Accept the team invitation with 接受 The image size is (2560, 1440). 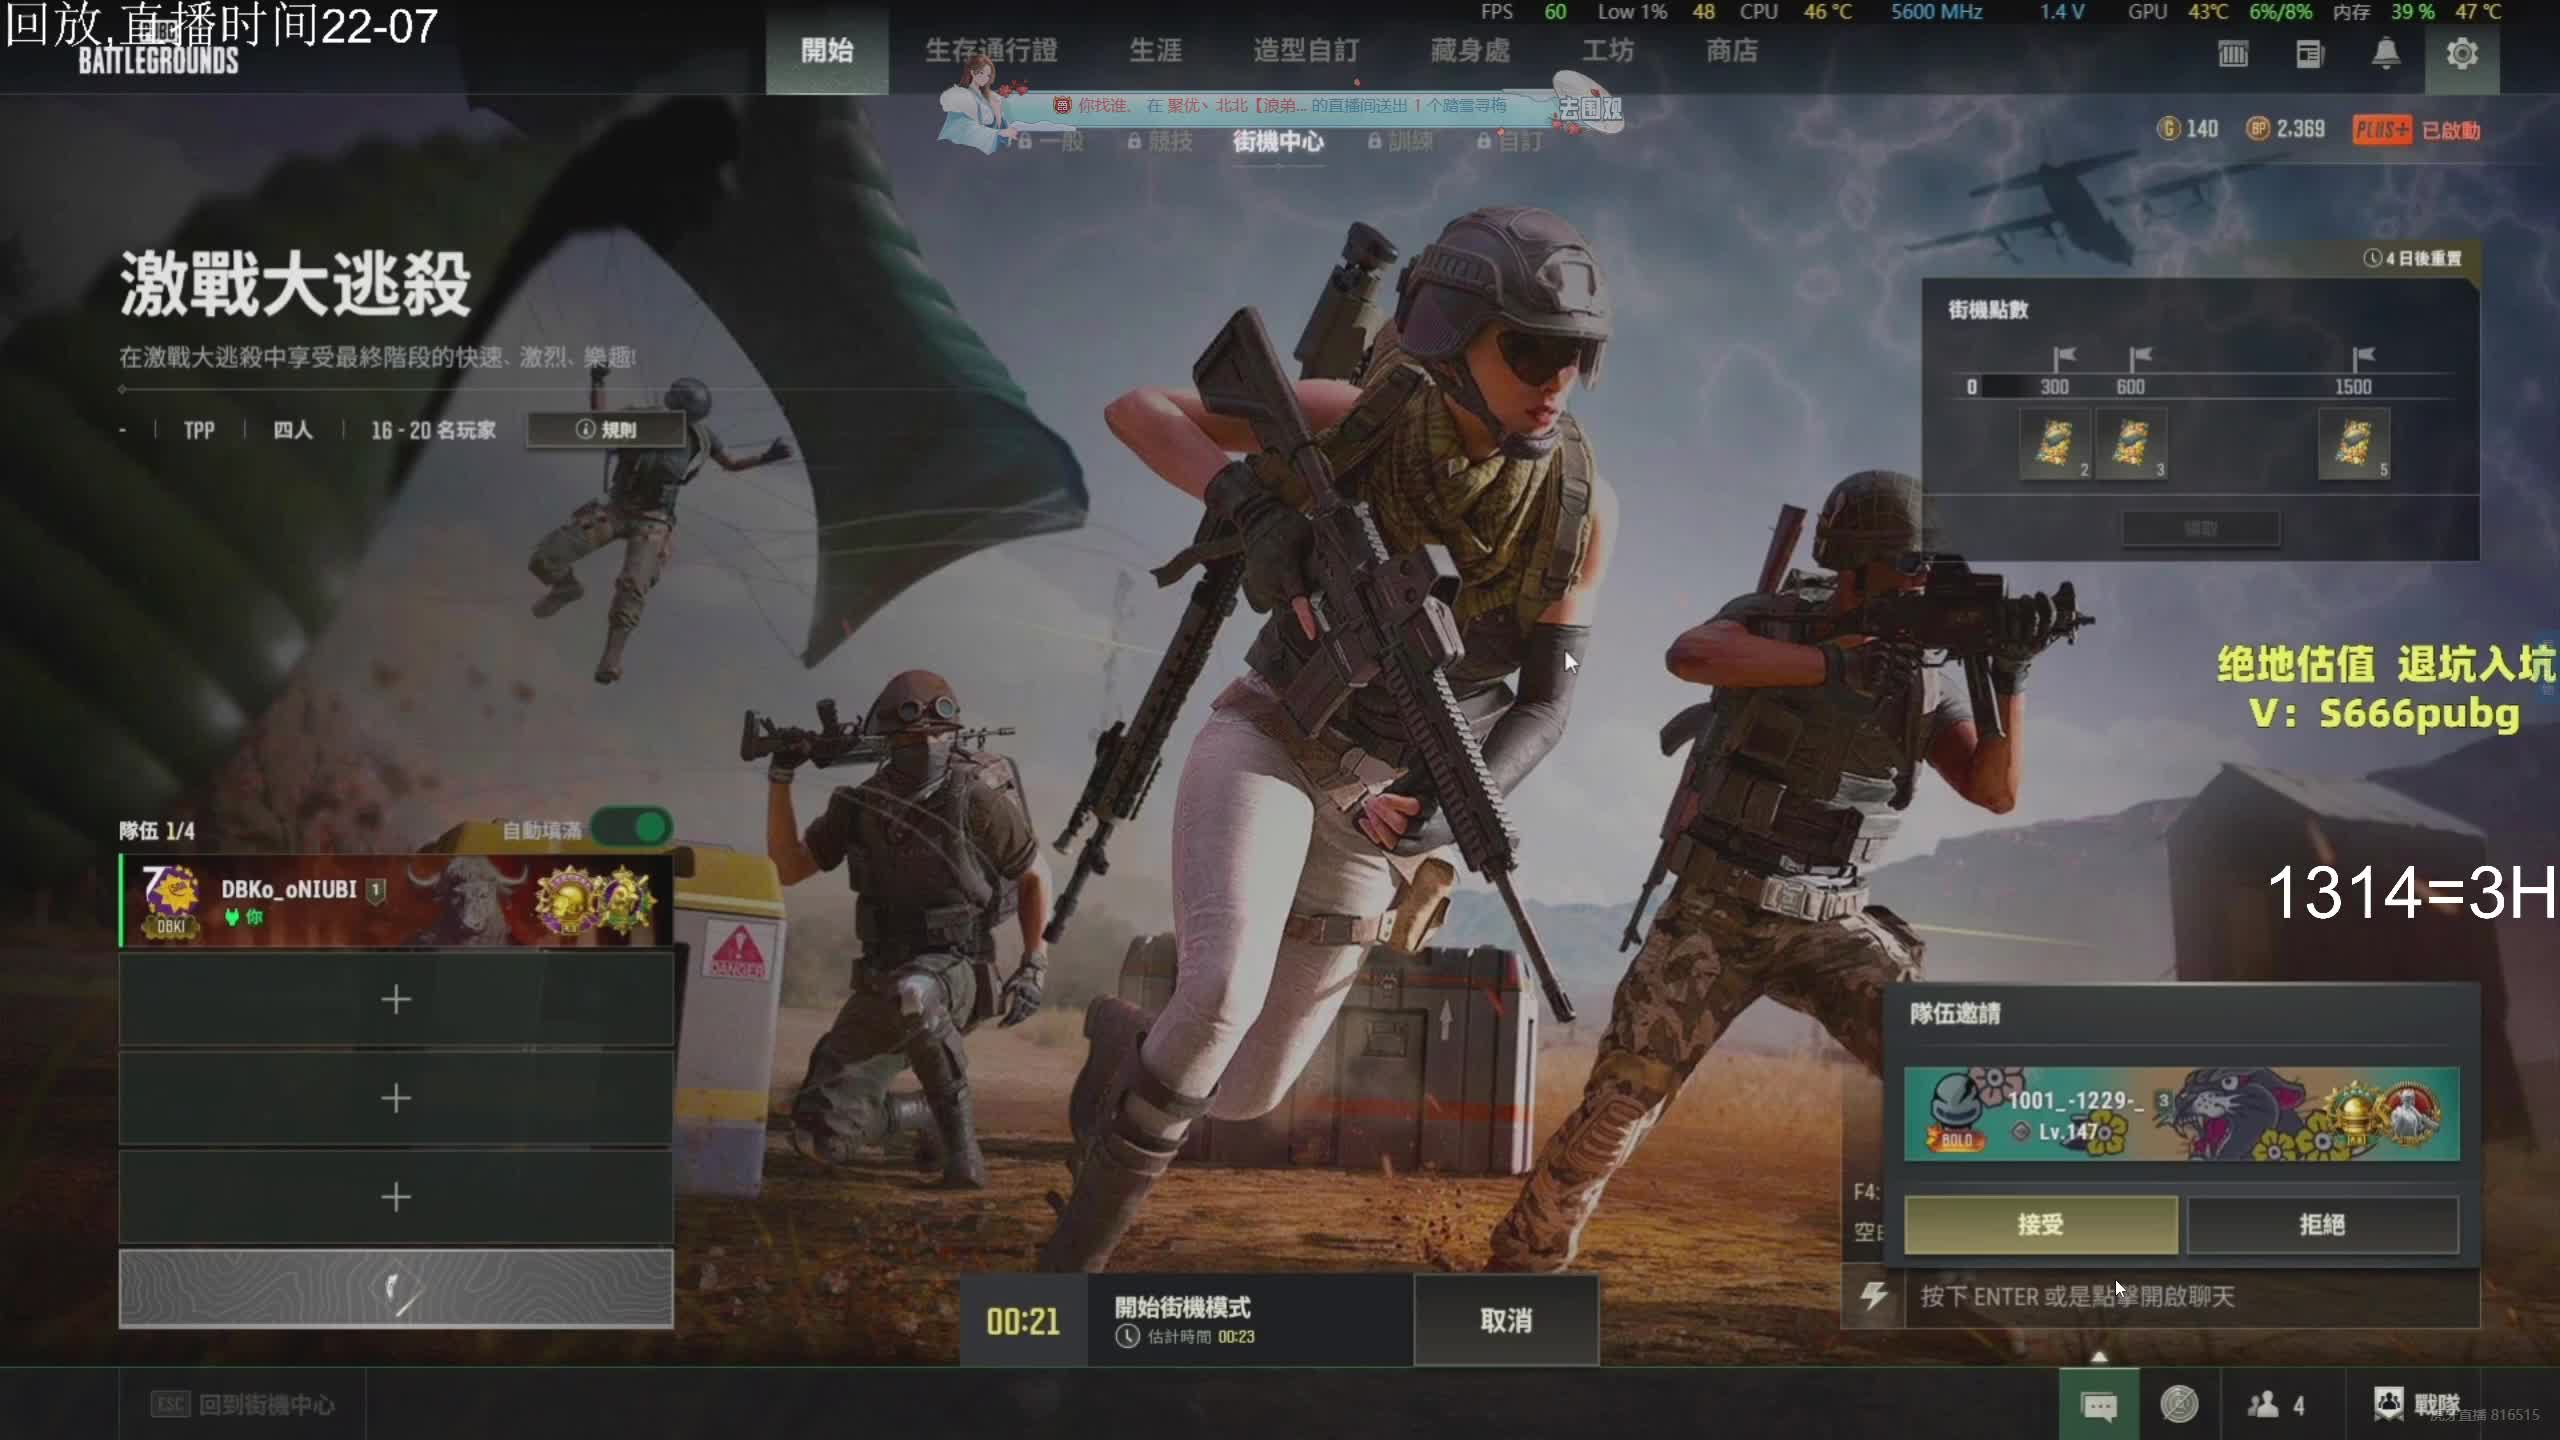2040,1224
